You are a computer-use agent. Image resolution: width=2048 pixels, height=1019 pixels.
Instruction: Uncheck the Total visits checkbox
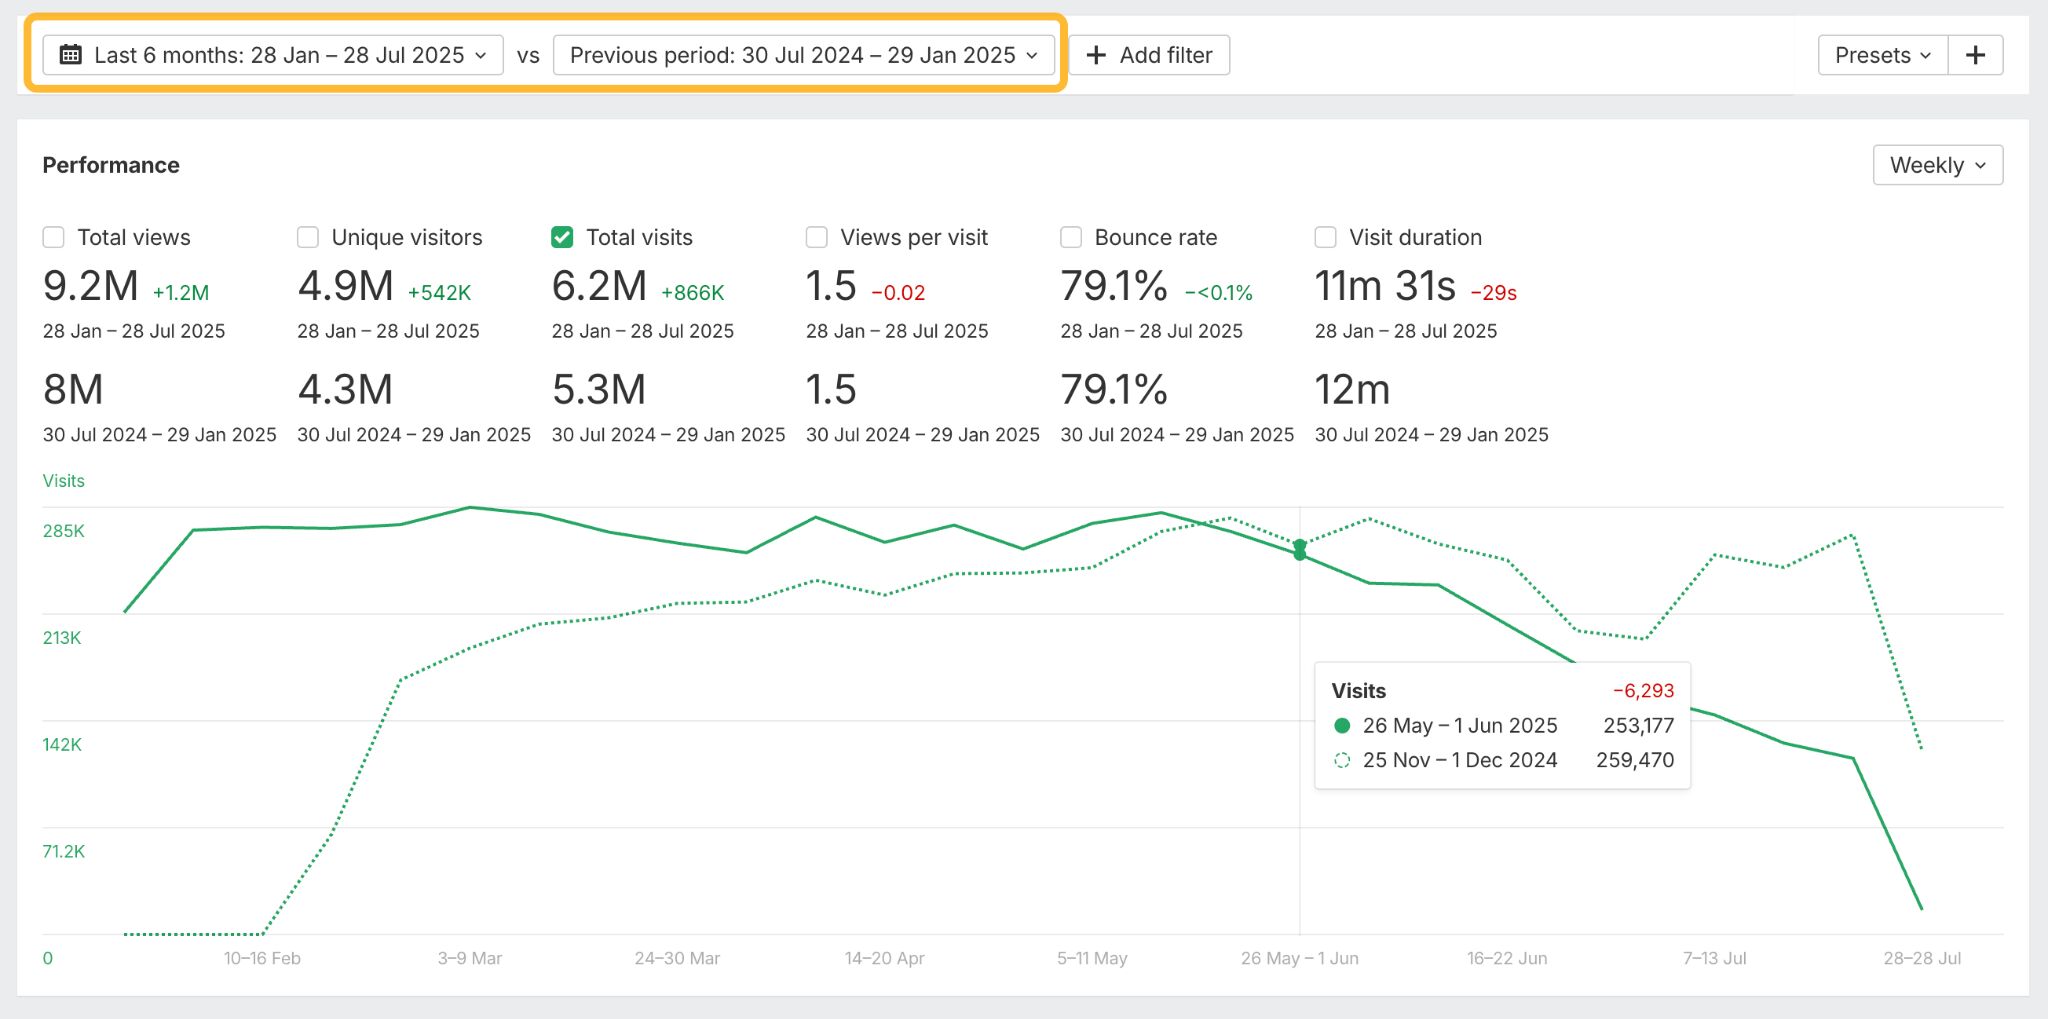561,237
